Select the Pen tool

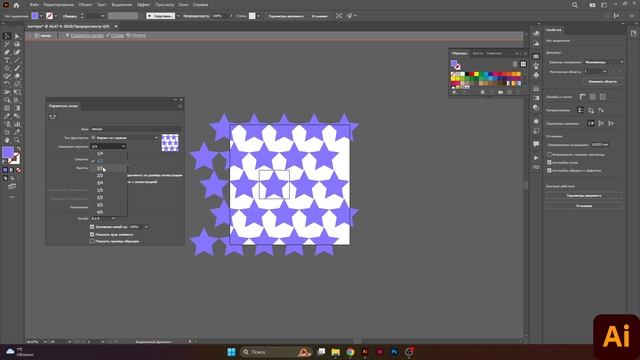click(x=7, y=52)
